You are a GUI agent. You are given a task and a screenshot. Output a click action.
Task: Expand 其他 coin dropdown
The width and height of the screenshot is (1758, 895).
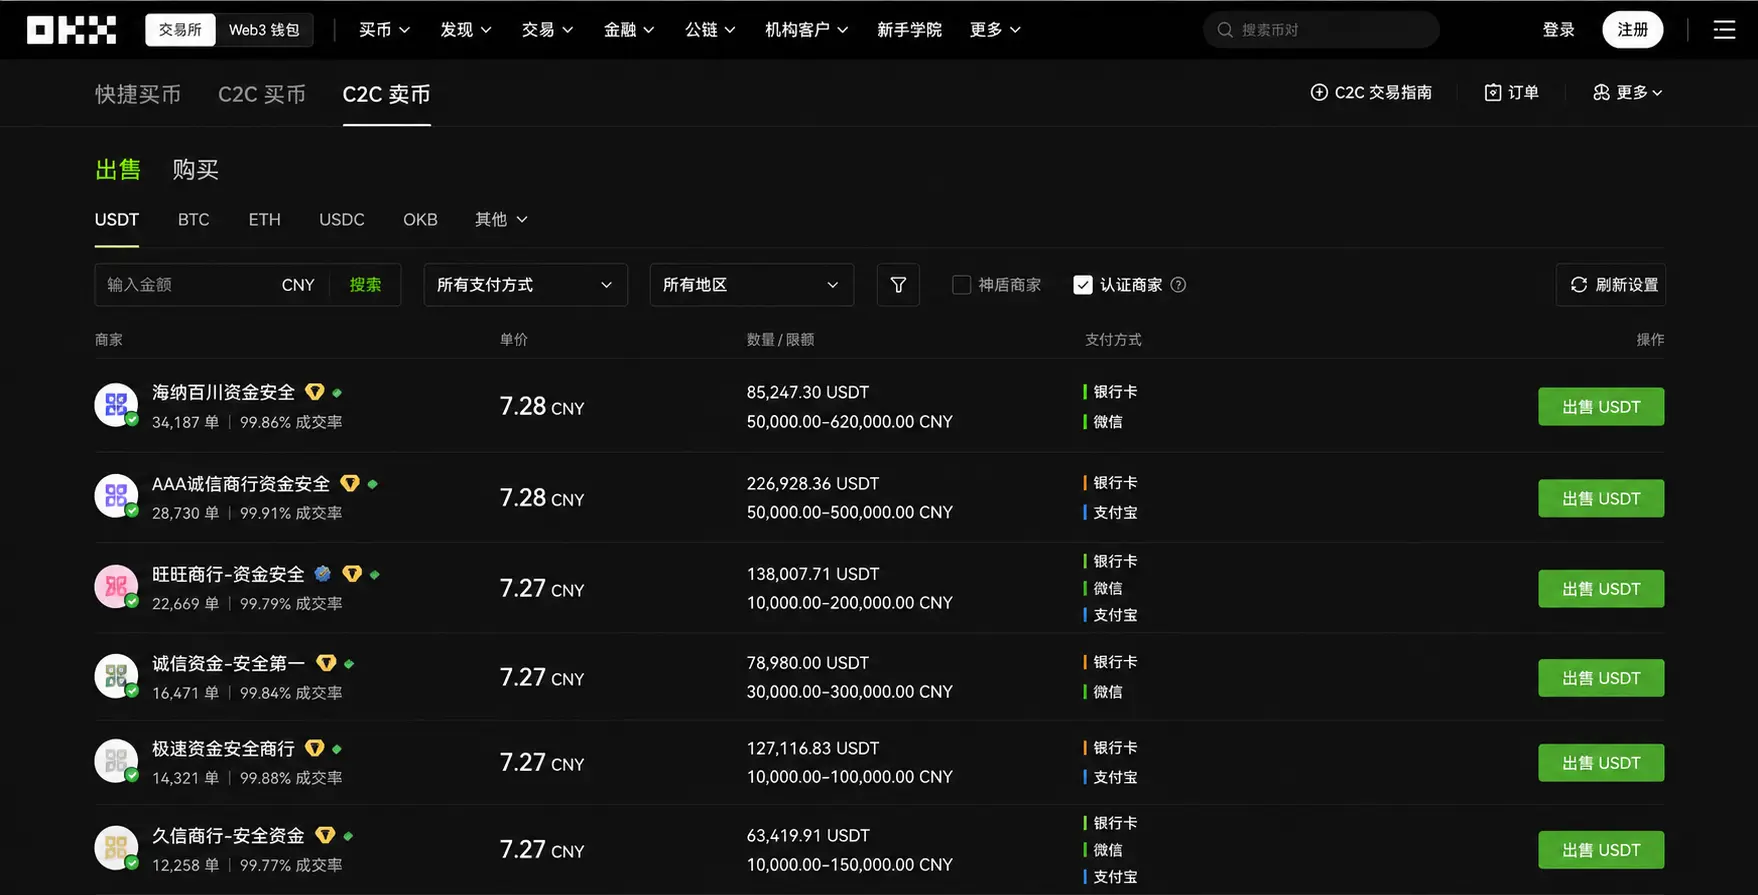click(x=501, y=219)
